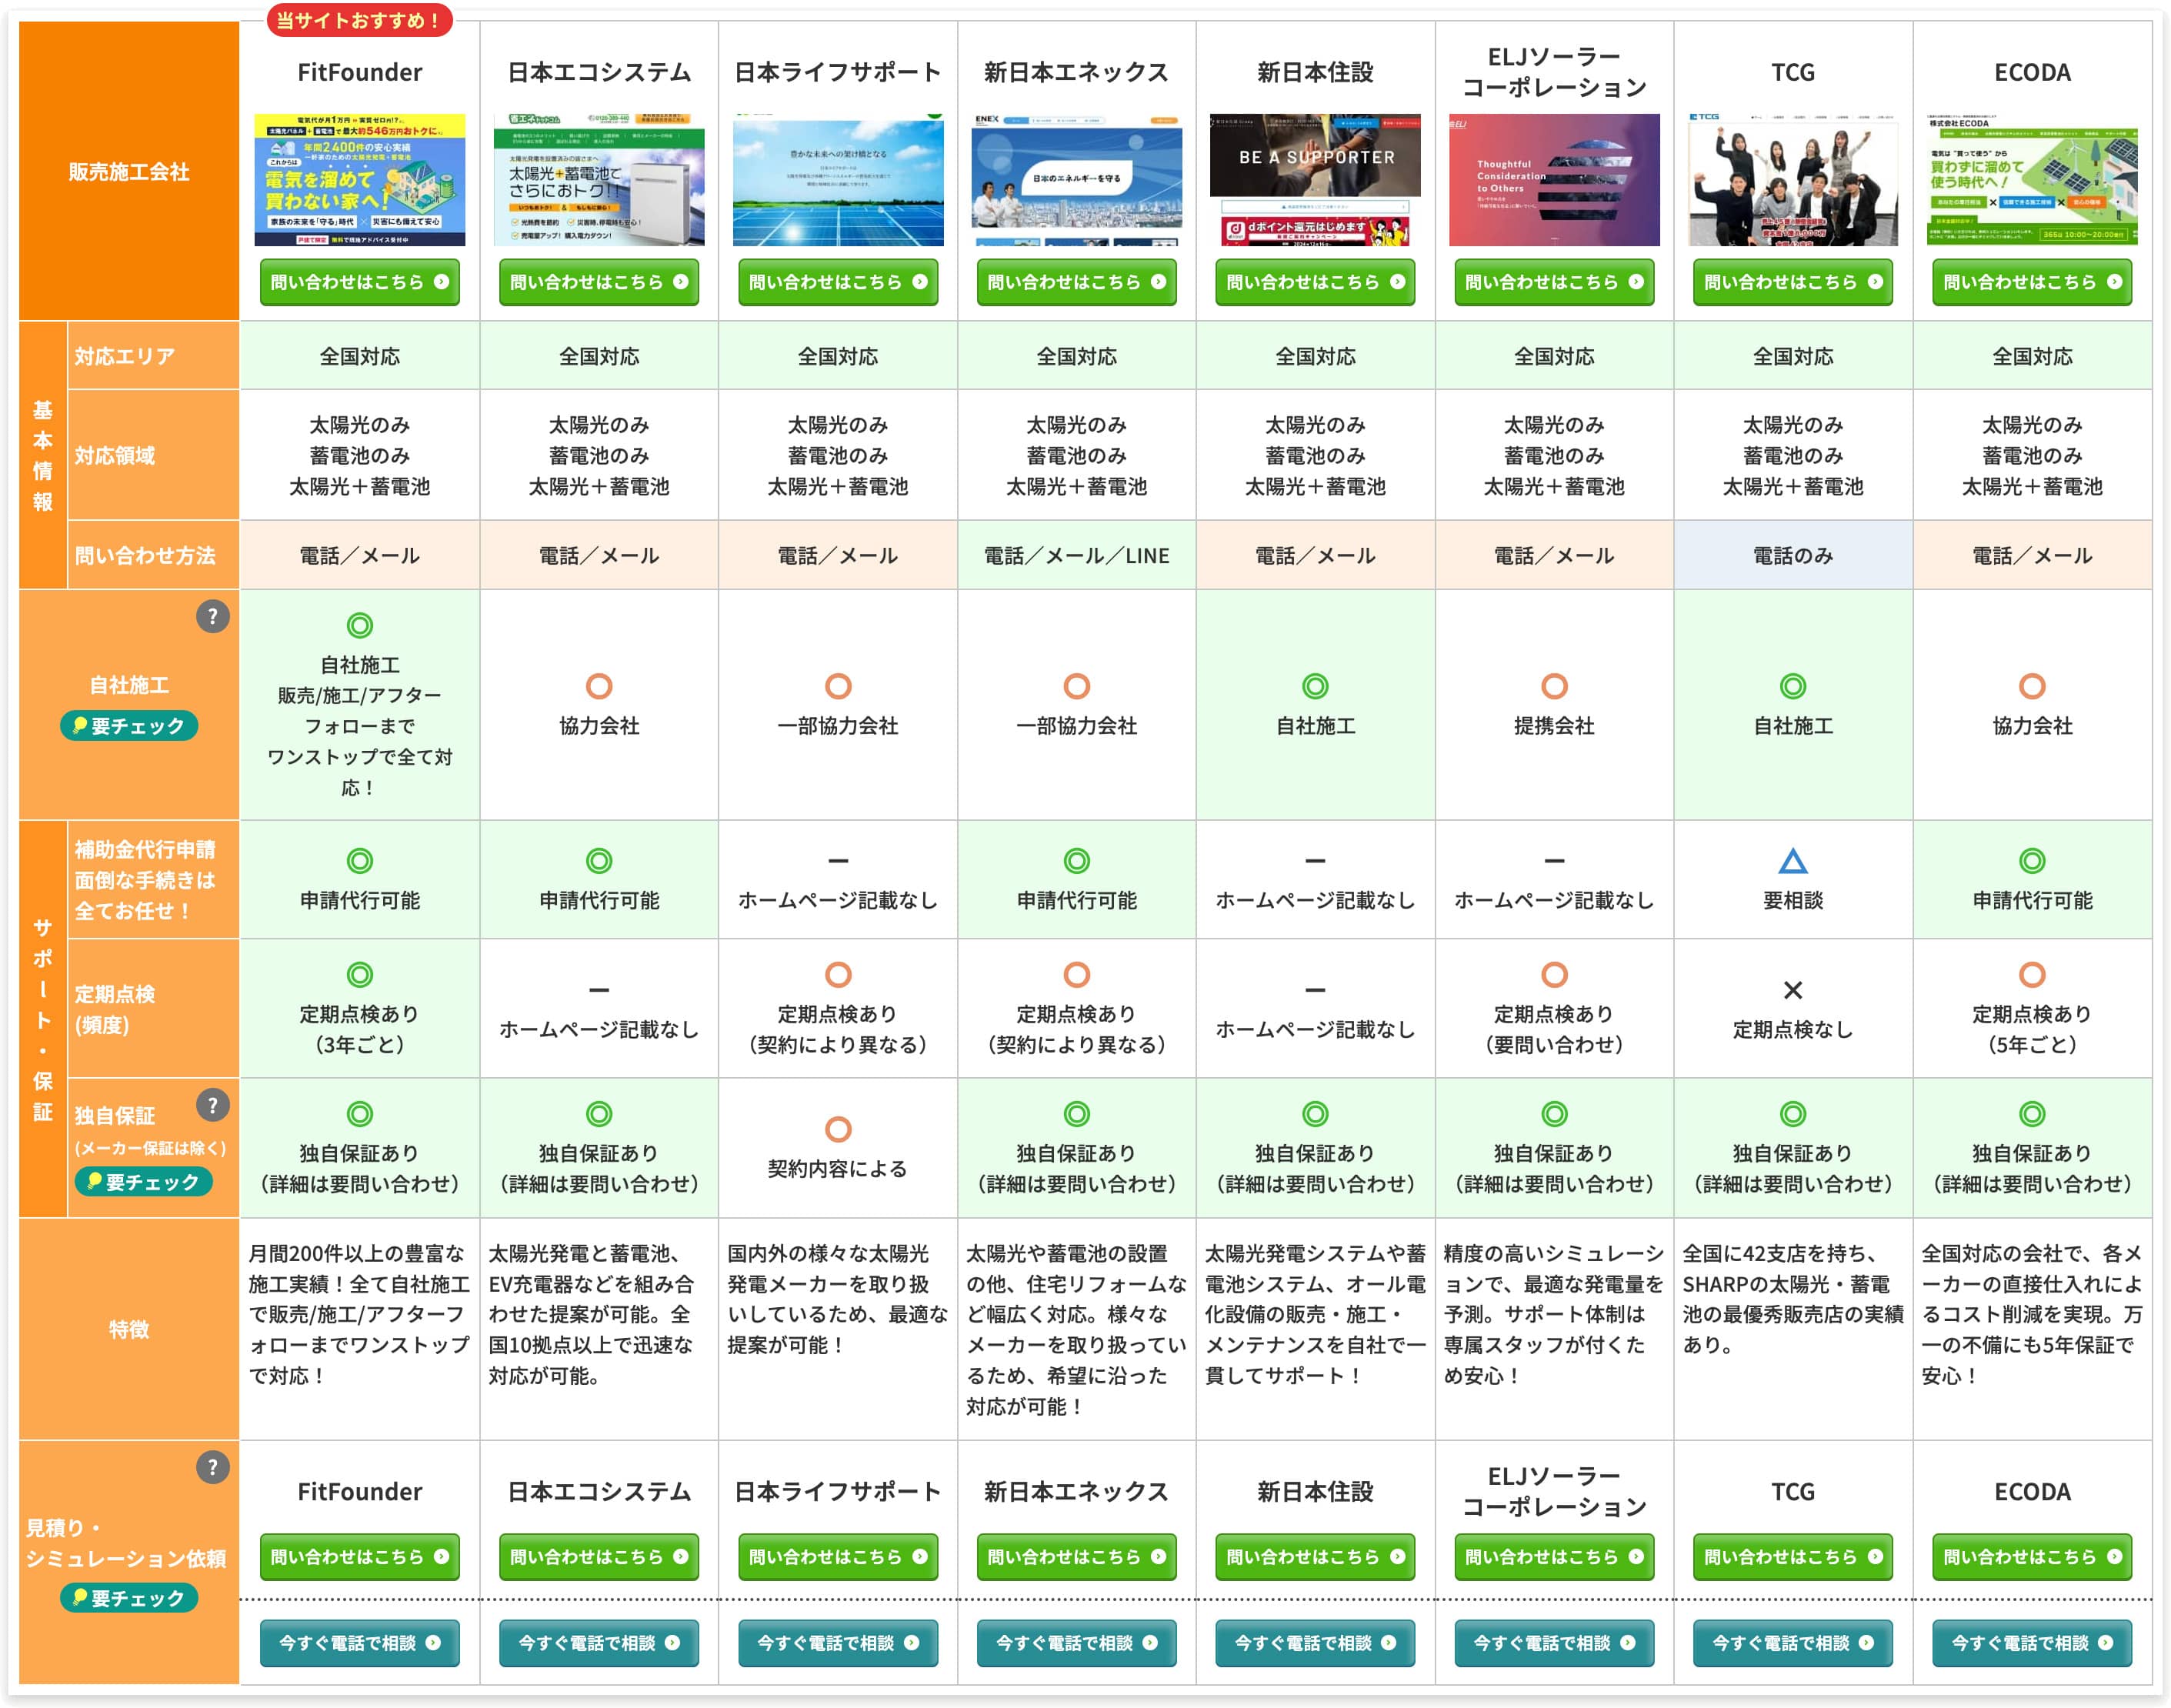Click the 提携会社 cell for ELJソーラー
2171x1708 pixels.
pyautogui.click(x=1554, y=705)
